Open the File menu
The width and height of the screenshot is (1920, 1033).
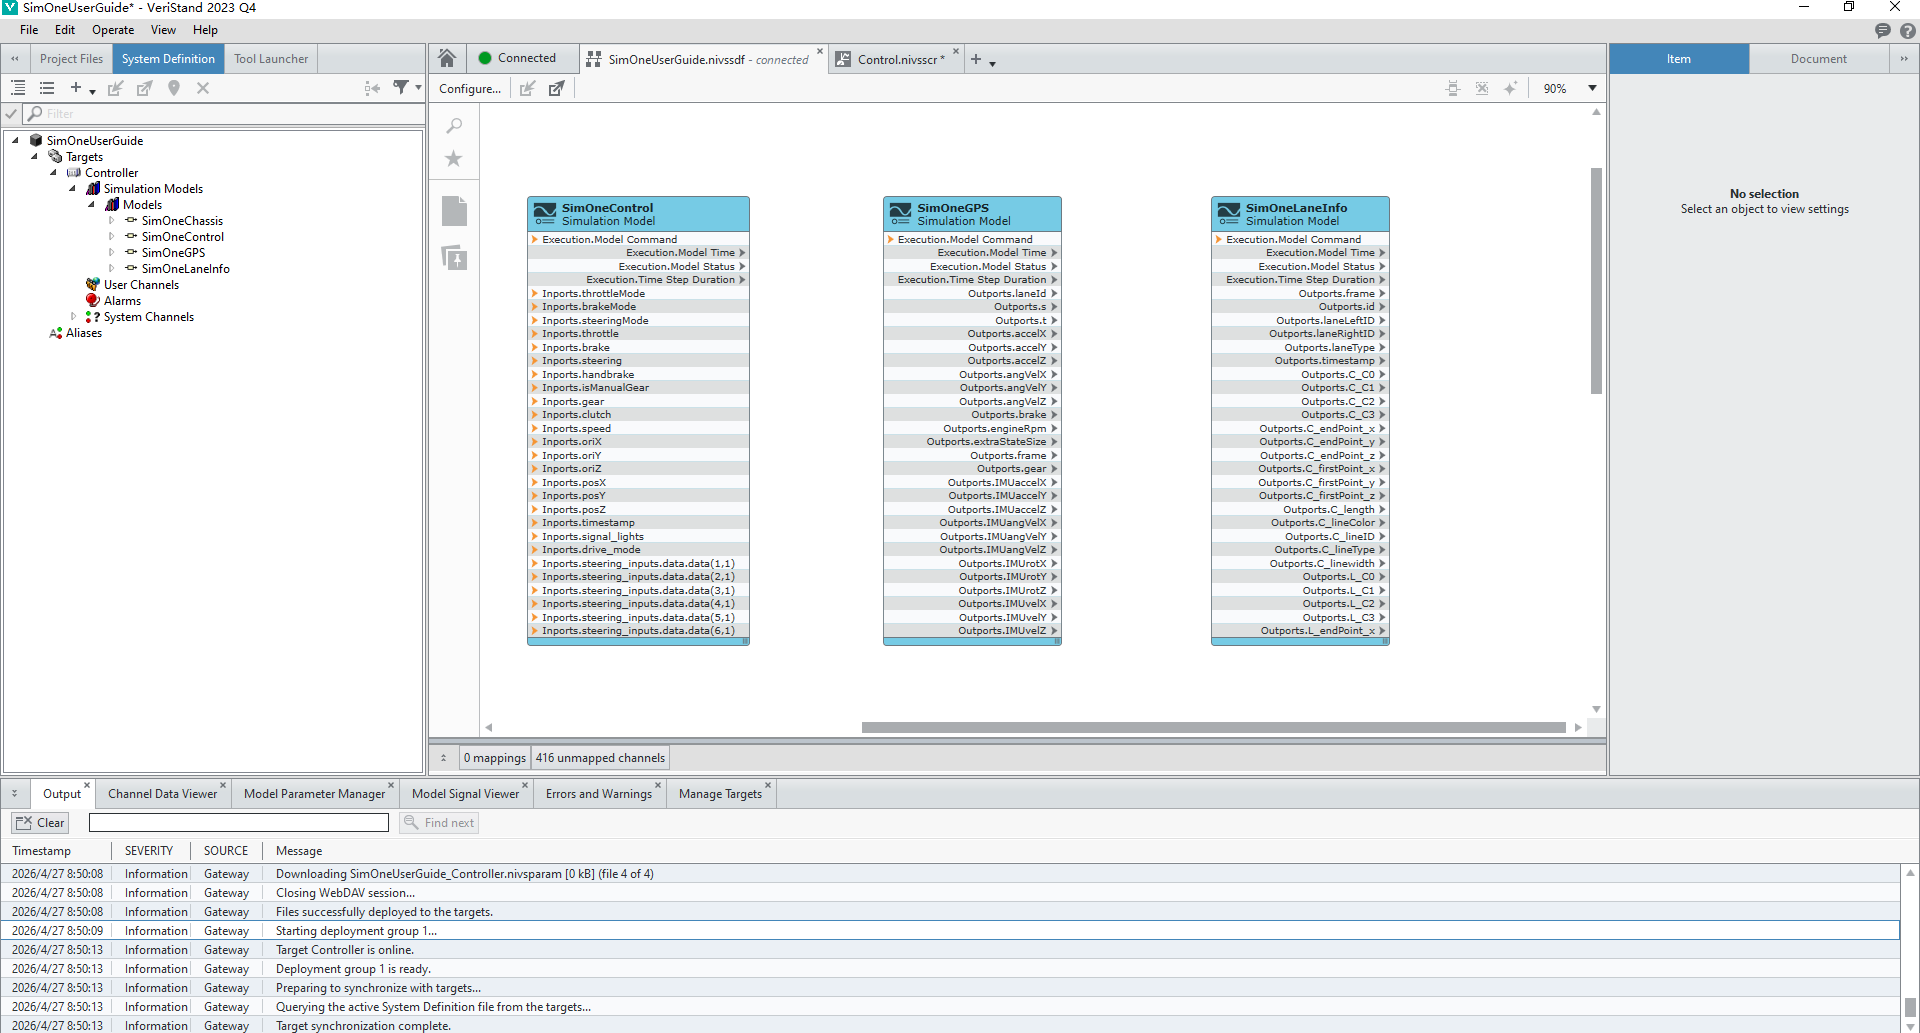(29, 30)
